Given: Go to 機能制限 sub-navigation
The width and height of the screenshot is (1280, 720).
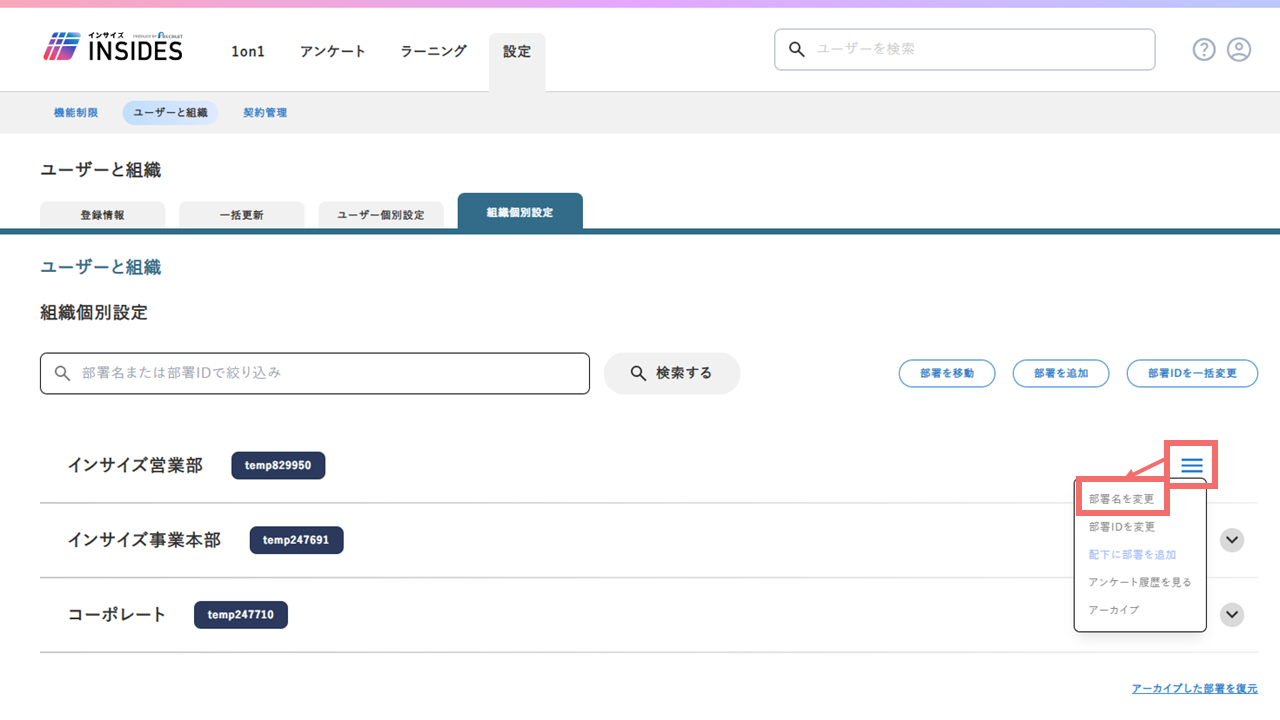Looking at the screenshot, I should (76, 113).
